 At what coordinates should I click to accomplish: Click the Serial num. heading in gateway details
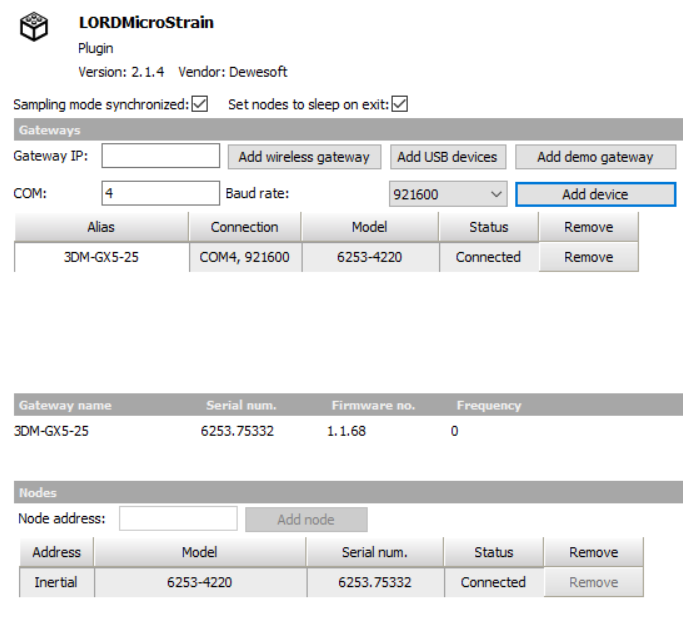(x=241, y=406)
